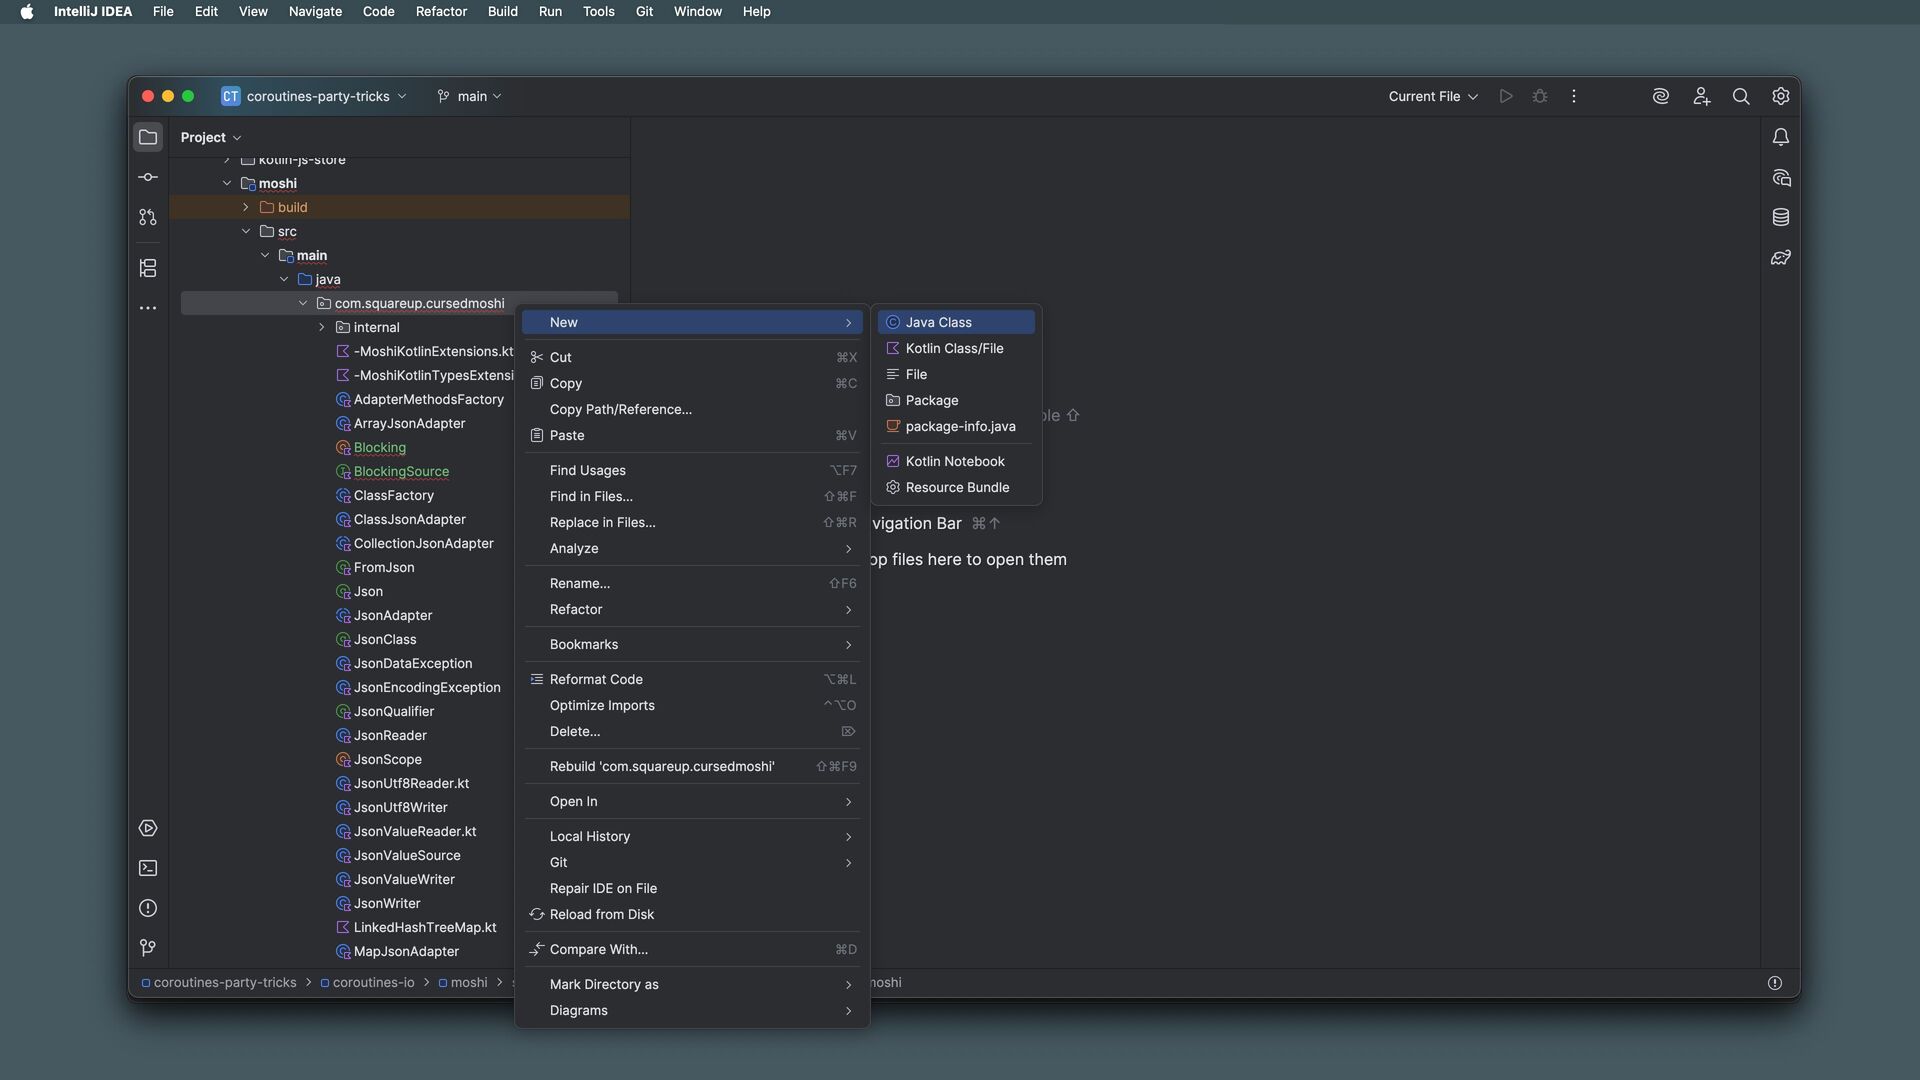
Task: Open the AI Assistant chat icon
Action: pos(1781,177)
